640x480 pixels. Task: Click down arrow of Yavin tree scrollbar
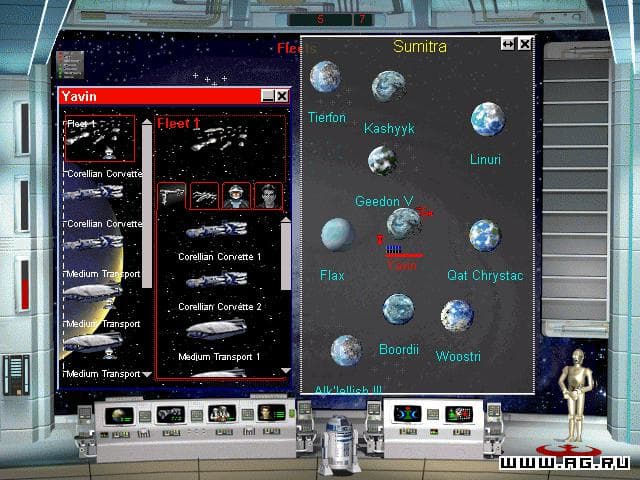[147, 374]
